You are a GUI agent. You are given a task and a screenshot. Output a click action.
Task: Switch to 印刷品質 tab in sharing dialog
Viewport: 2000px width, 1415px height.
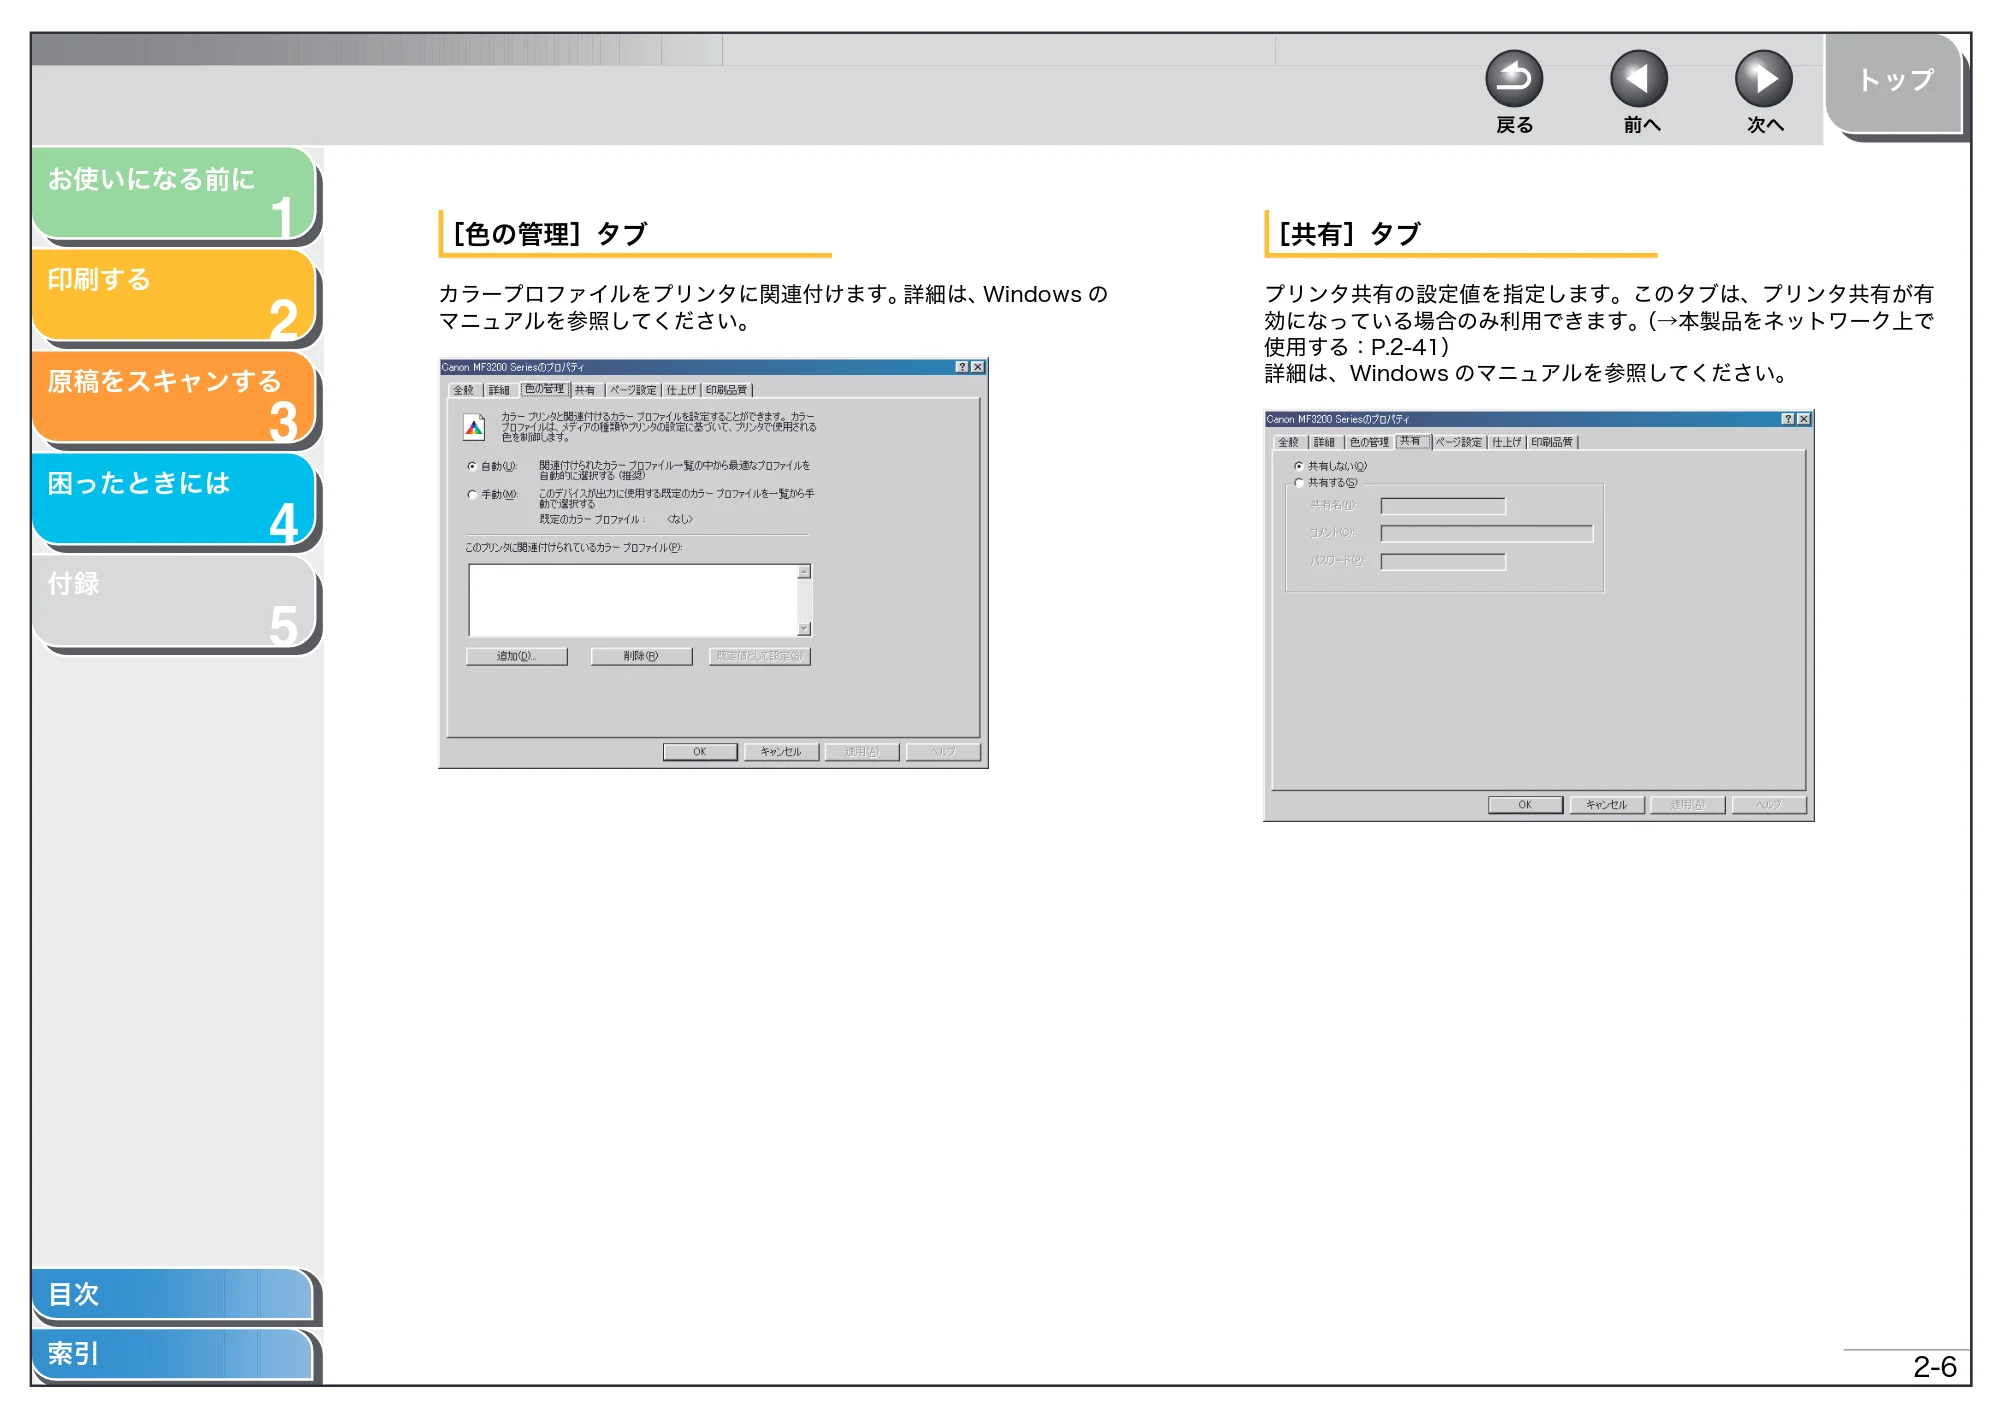1552,442
